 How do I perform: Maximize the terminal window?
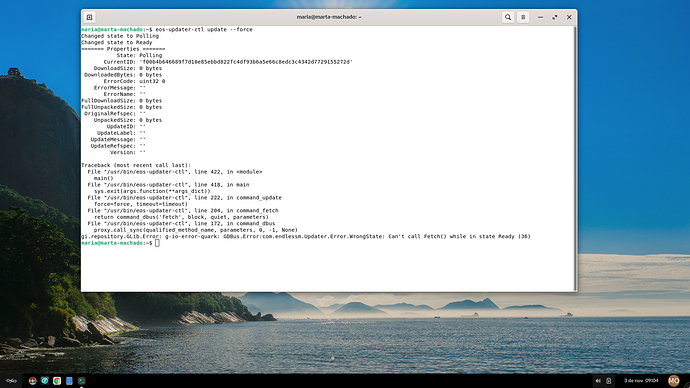point(555,17)
